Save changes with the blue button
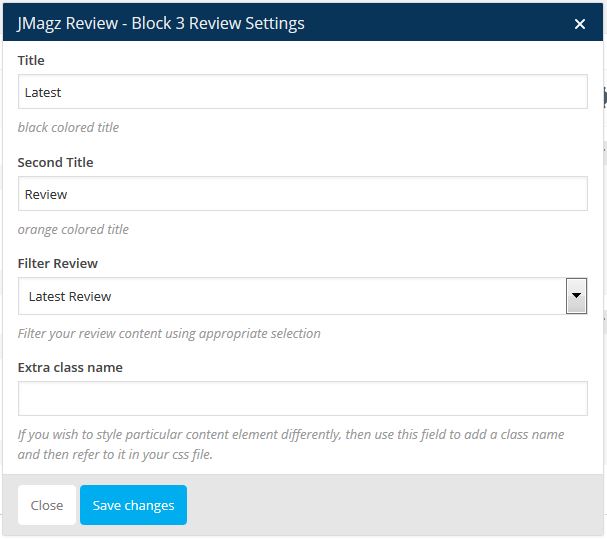Viewport: 607px width, 539px height. tap(133, 505)
